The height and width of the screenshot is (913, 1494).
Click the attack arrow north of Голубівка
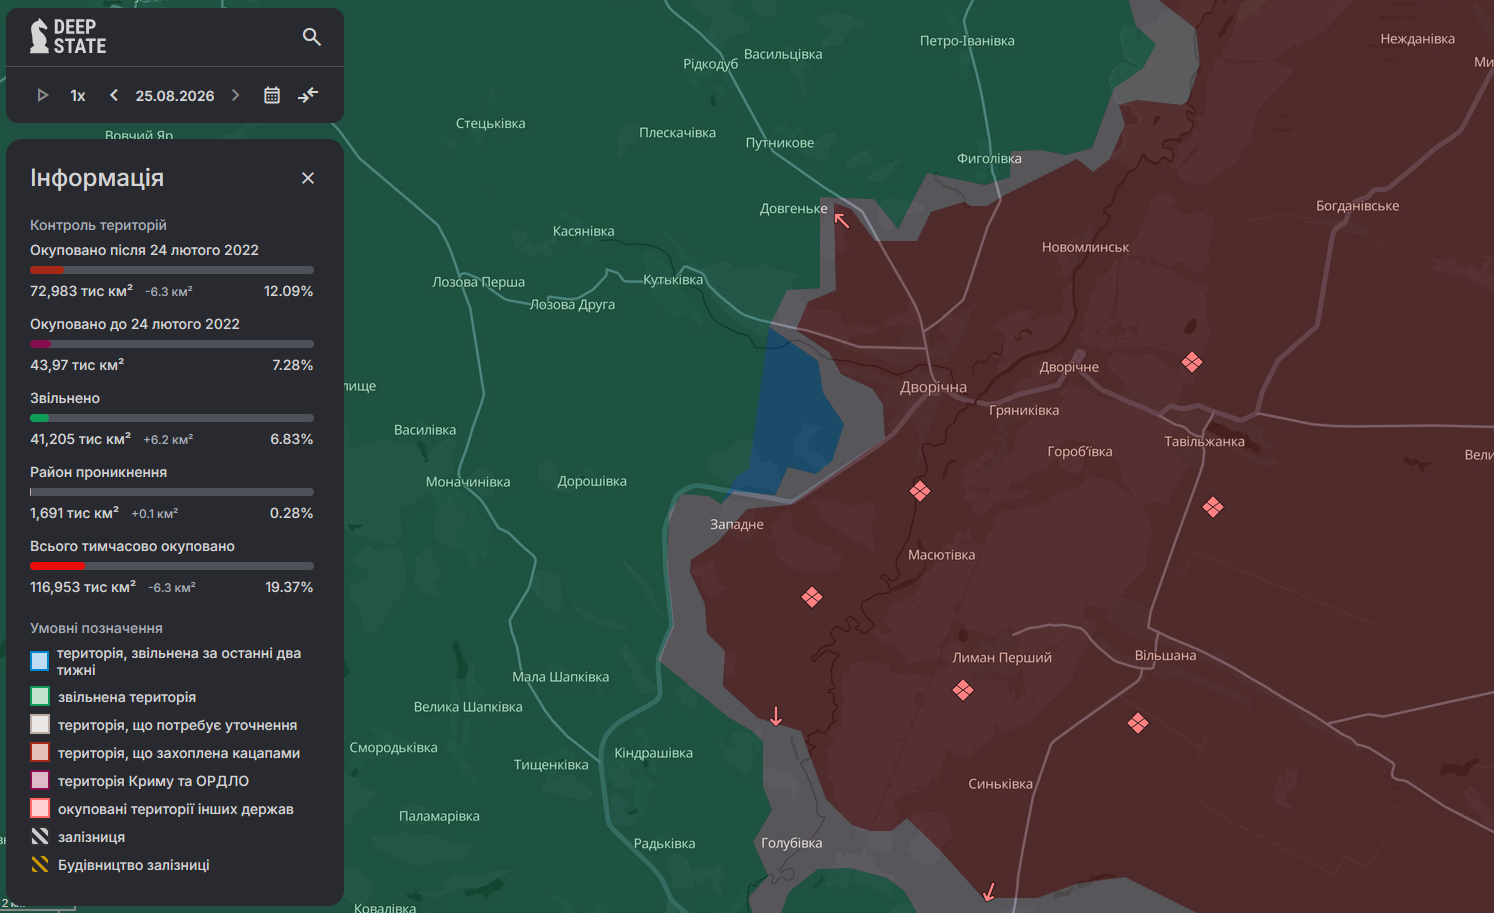pos(776,716)
